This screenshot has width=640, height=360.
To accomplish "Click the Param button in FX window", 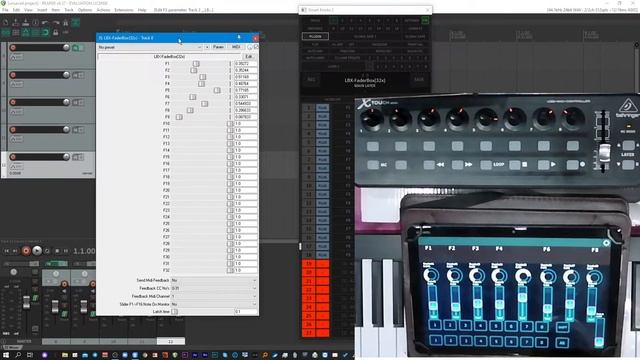I will coord(218,47).
